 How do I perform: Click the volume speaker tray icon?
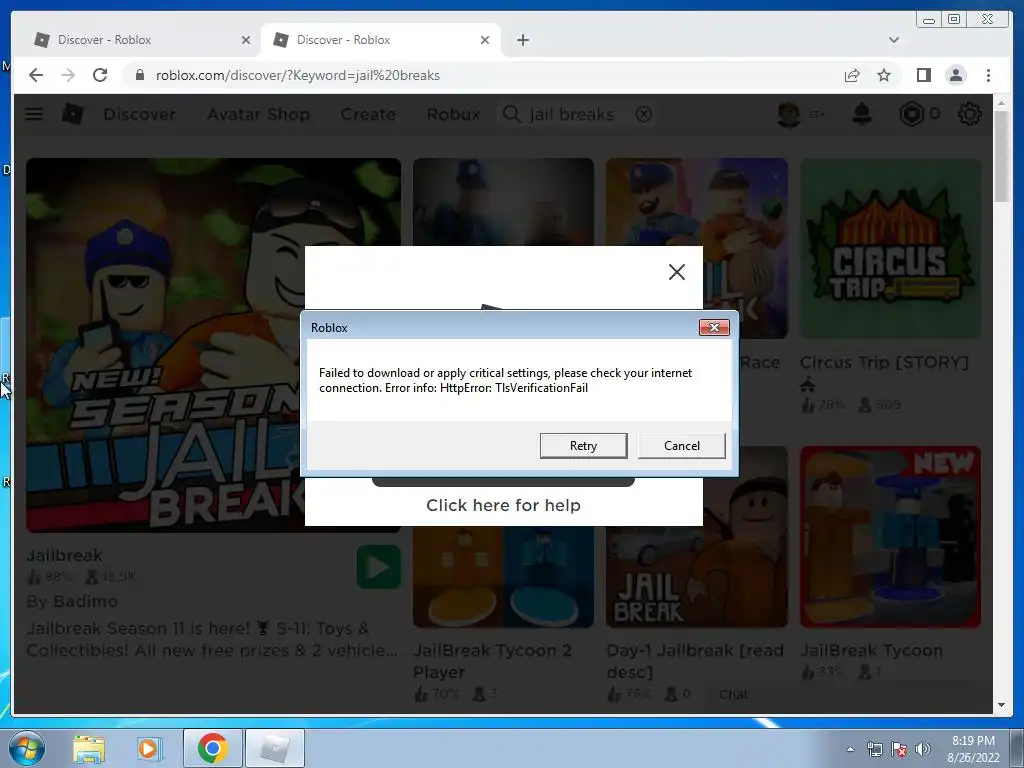(x=923, y=749)
